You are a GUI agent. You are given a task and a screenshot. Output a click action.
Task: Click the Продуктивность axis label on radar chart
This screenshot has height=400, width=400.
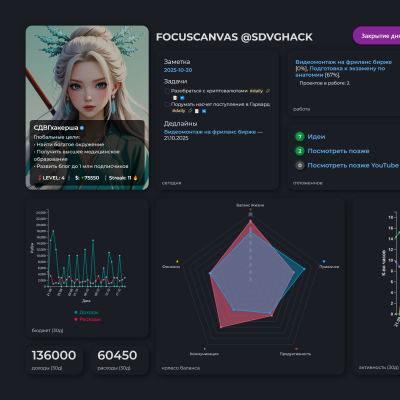pos(295,354)
